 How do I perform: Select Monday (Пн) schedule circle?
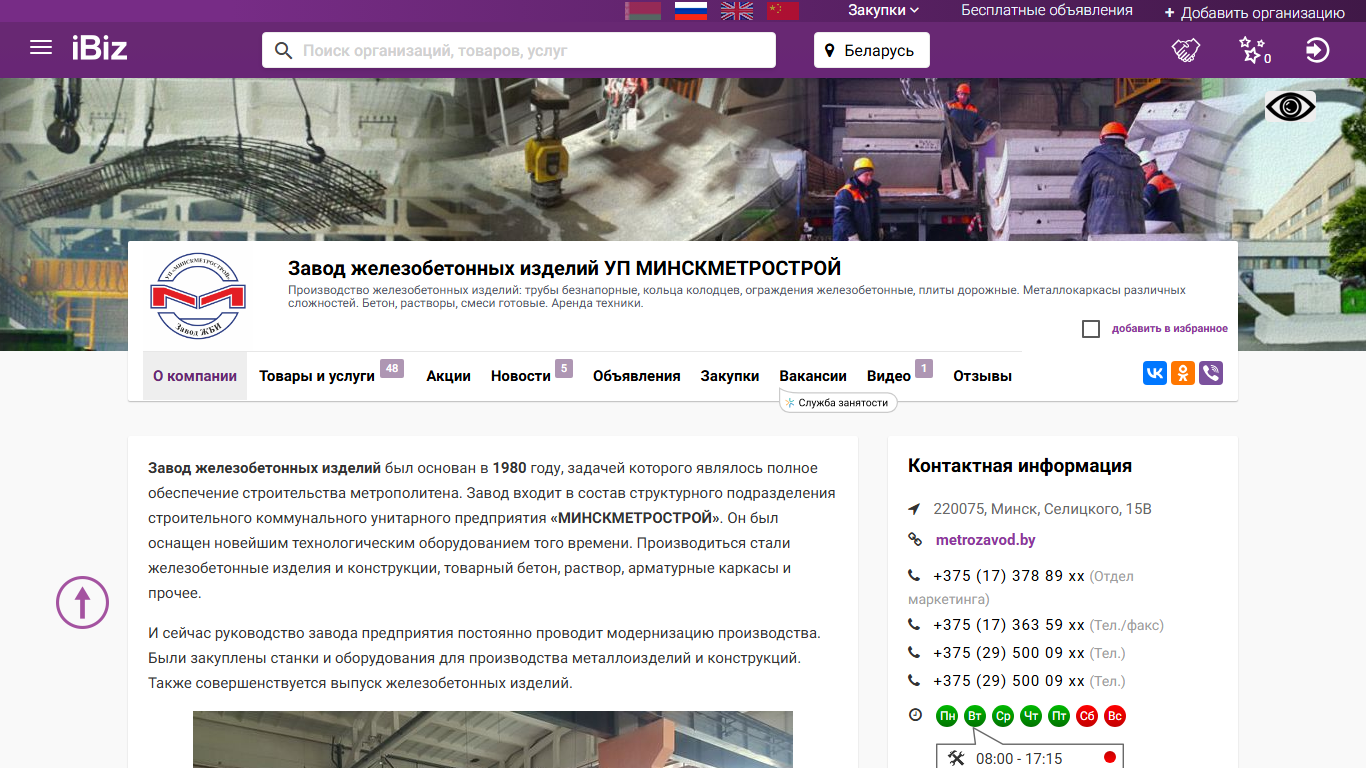(947, 716)
